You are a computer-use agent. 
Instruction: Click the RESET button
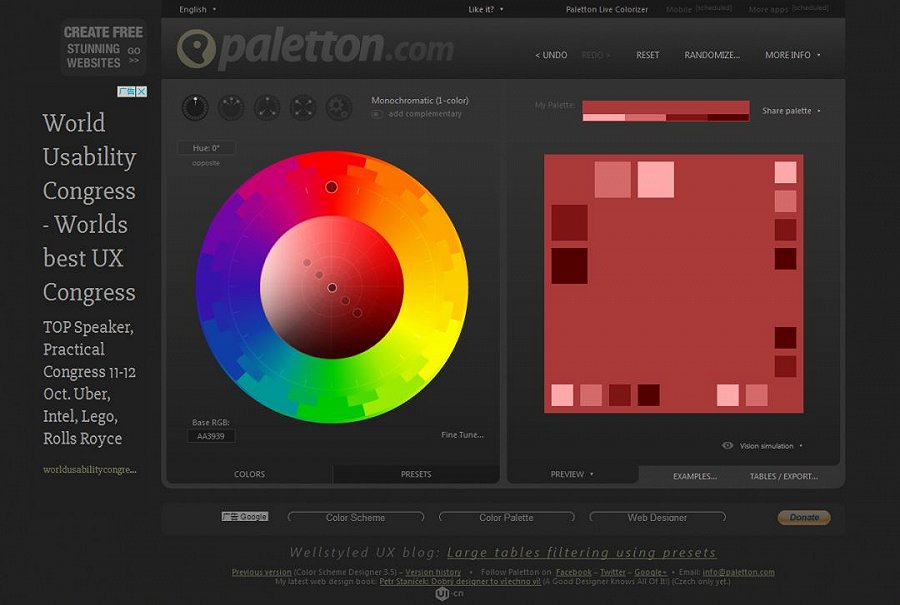647,55
